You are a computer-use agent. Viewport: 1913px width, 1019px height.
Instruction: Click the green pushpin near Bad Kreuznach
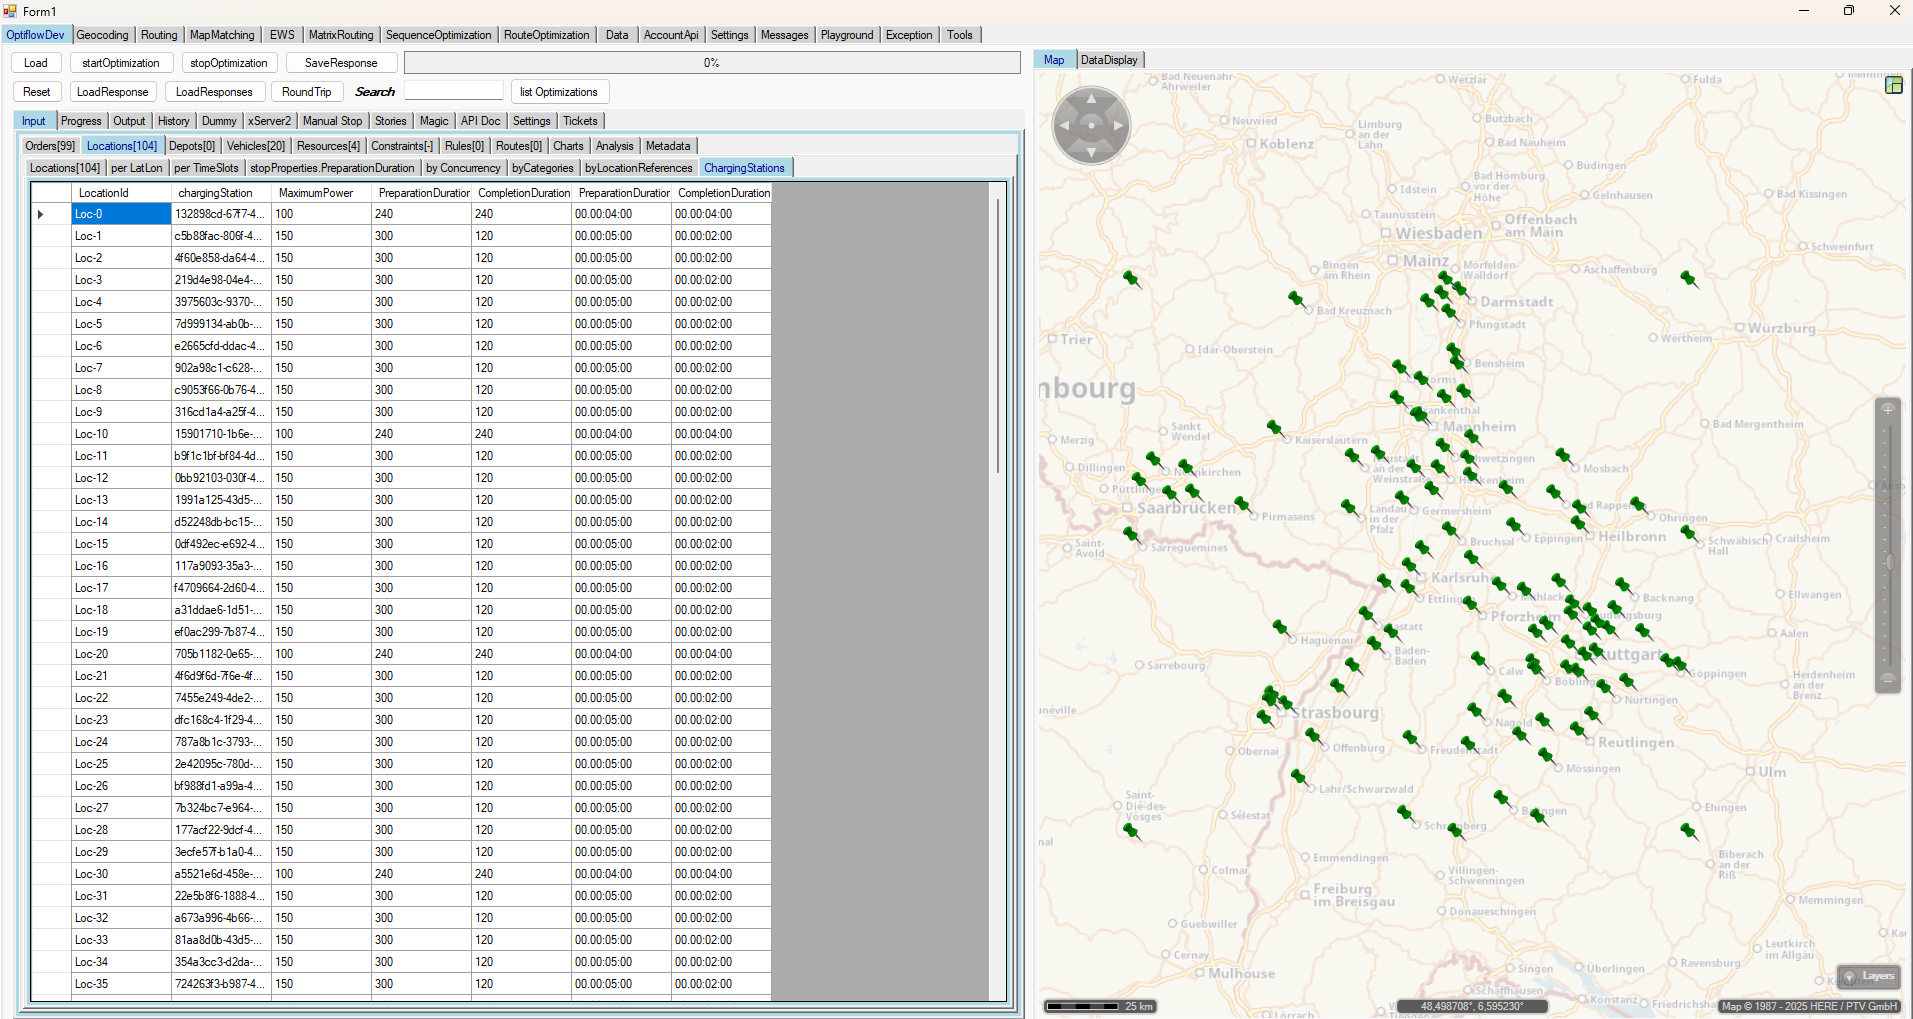coord(1295,298)
